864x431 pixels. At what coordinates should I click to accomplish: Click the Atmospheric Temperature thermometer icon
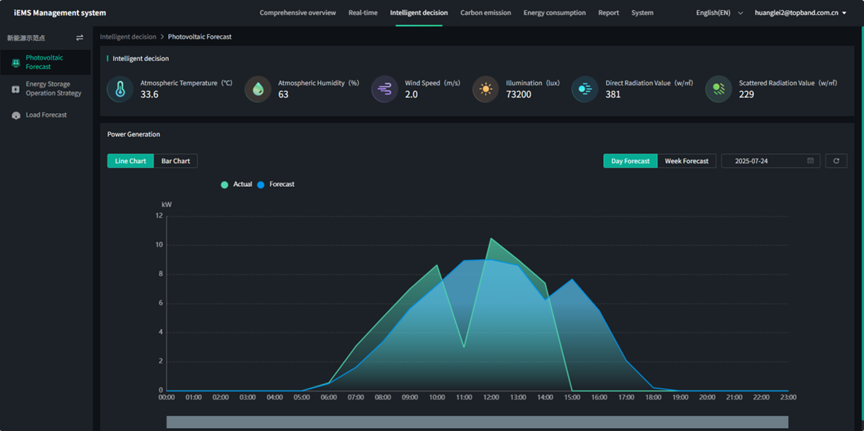click(x=120, y=89)
